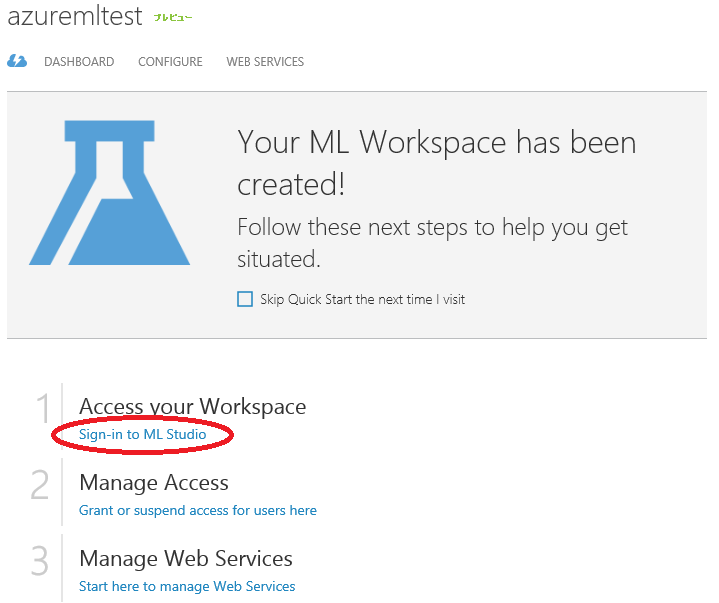Open the Quick Start cloud icon tab
719x603 pixels.
[17, 61]
